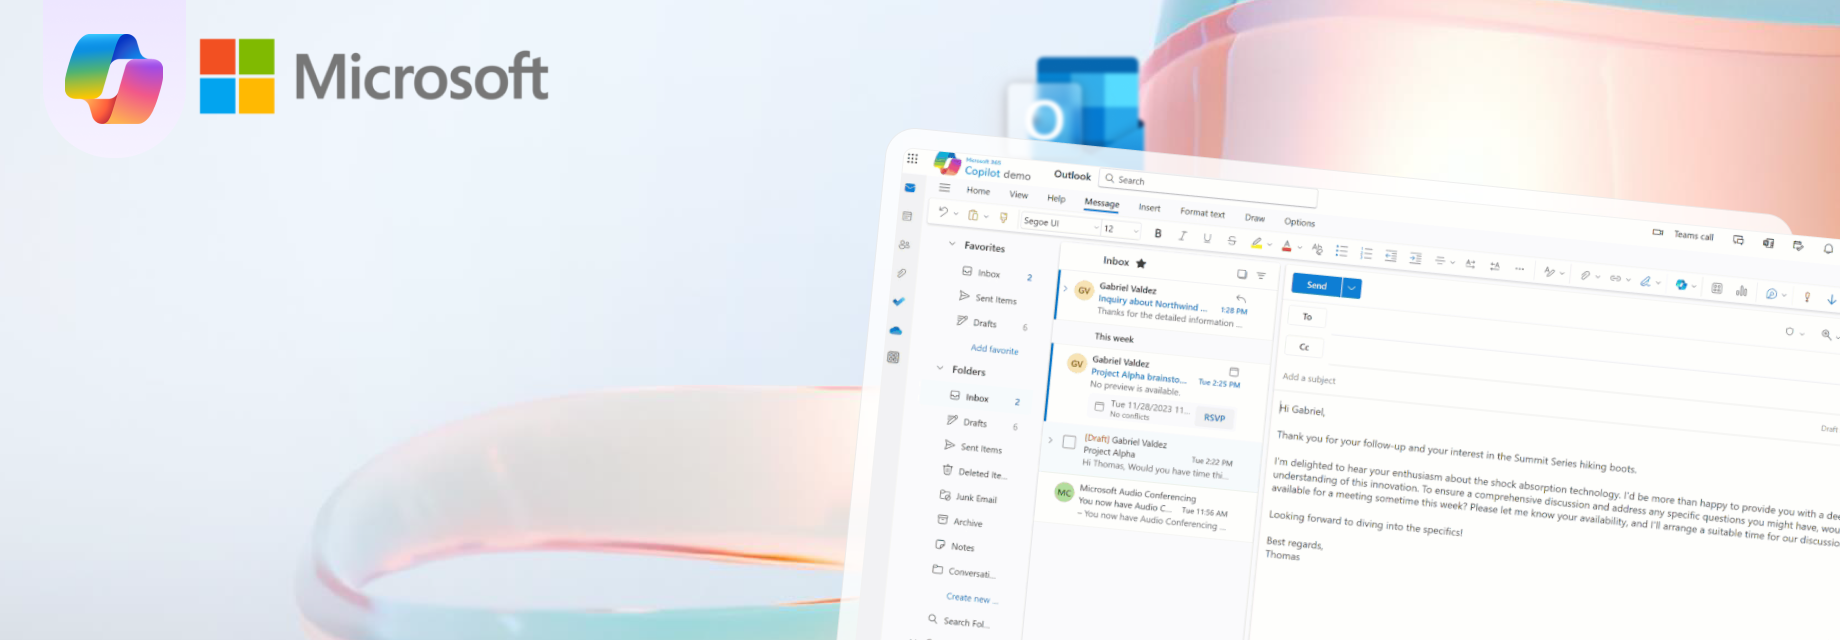Open the OneDrive cloud icon
The height and width of the screenshot is (640, 1840).
(895, 330)
